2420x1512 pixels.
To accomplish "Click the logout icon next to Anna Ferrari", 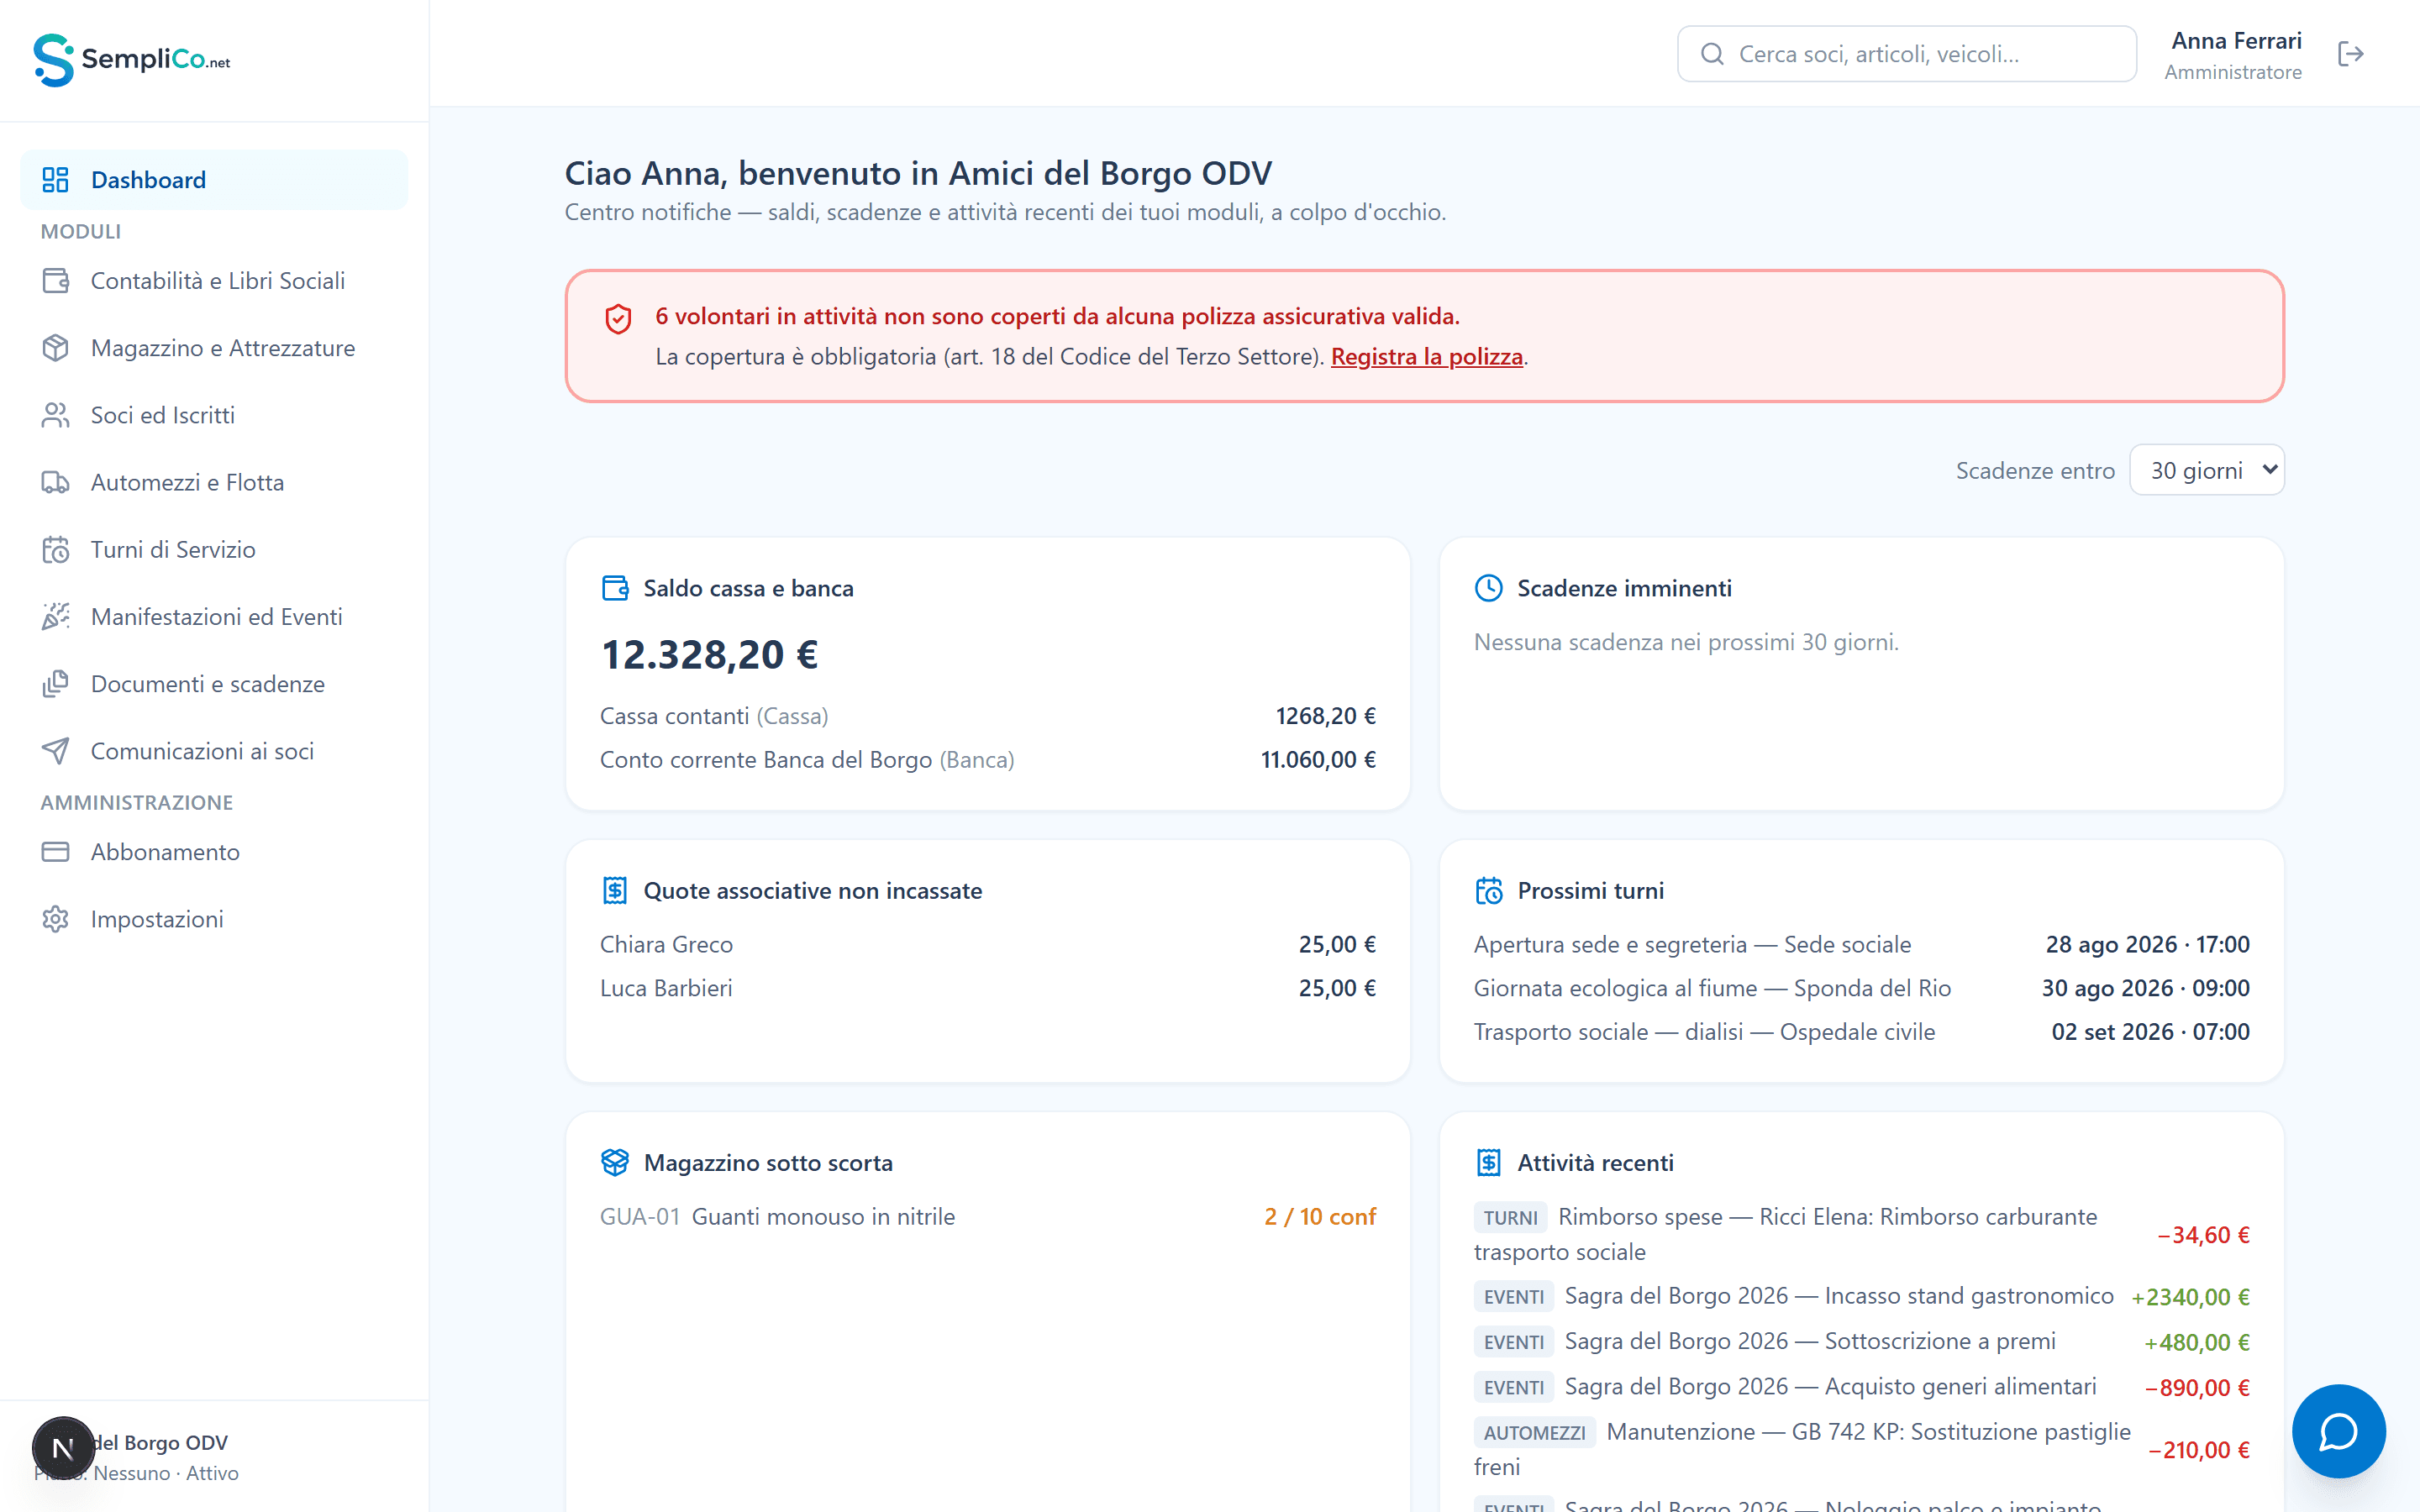I will (2351, 54).
